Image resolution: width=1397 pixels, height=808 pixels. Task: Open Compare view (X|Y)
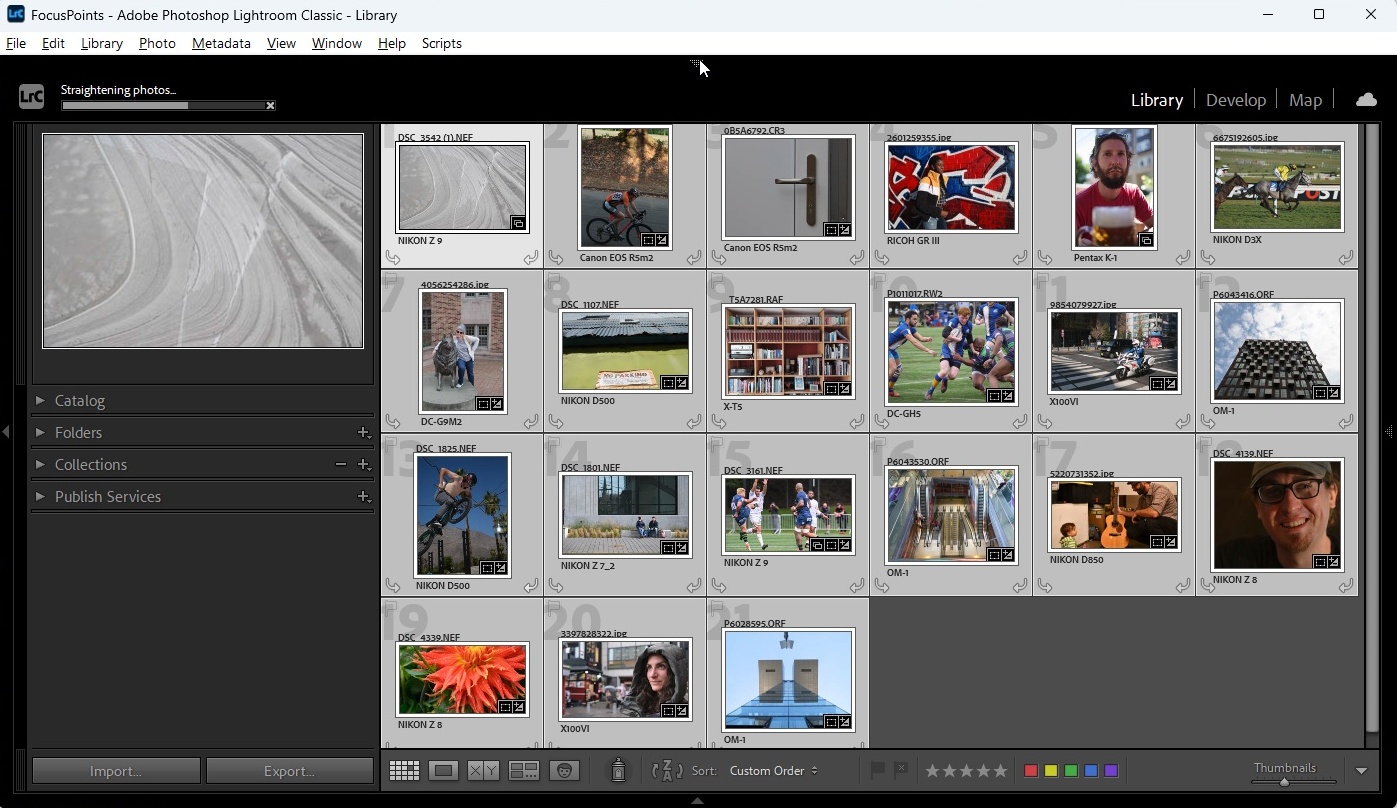(484, 770)
